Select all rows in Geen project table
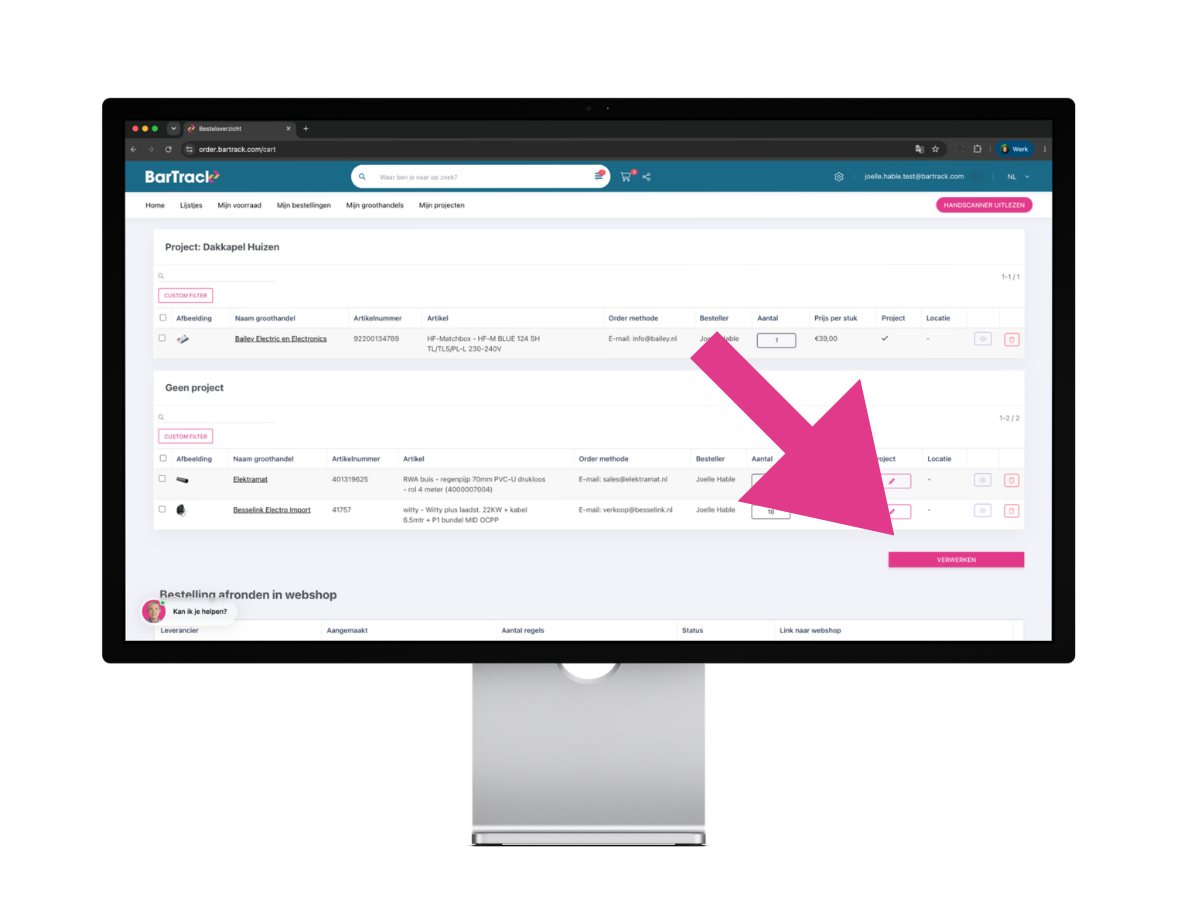The width and height of the screenshot is (1200, 900). 162,459
